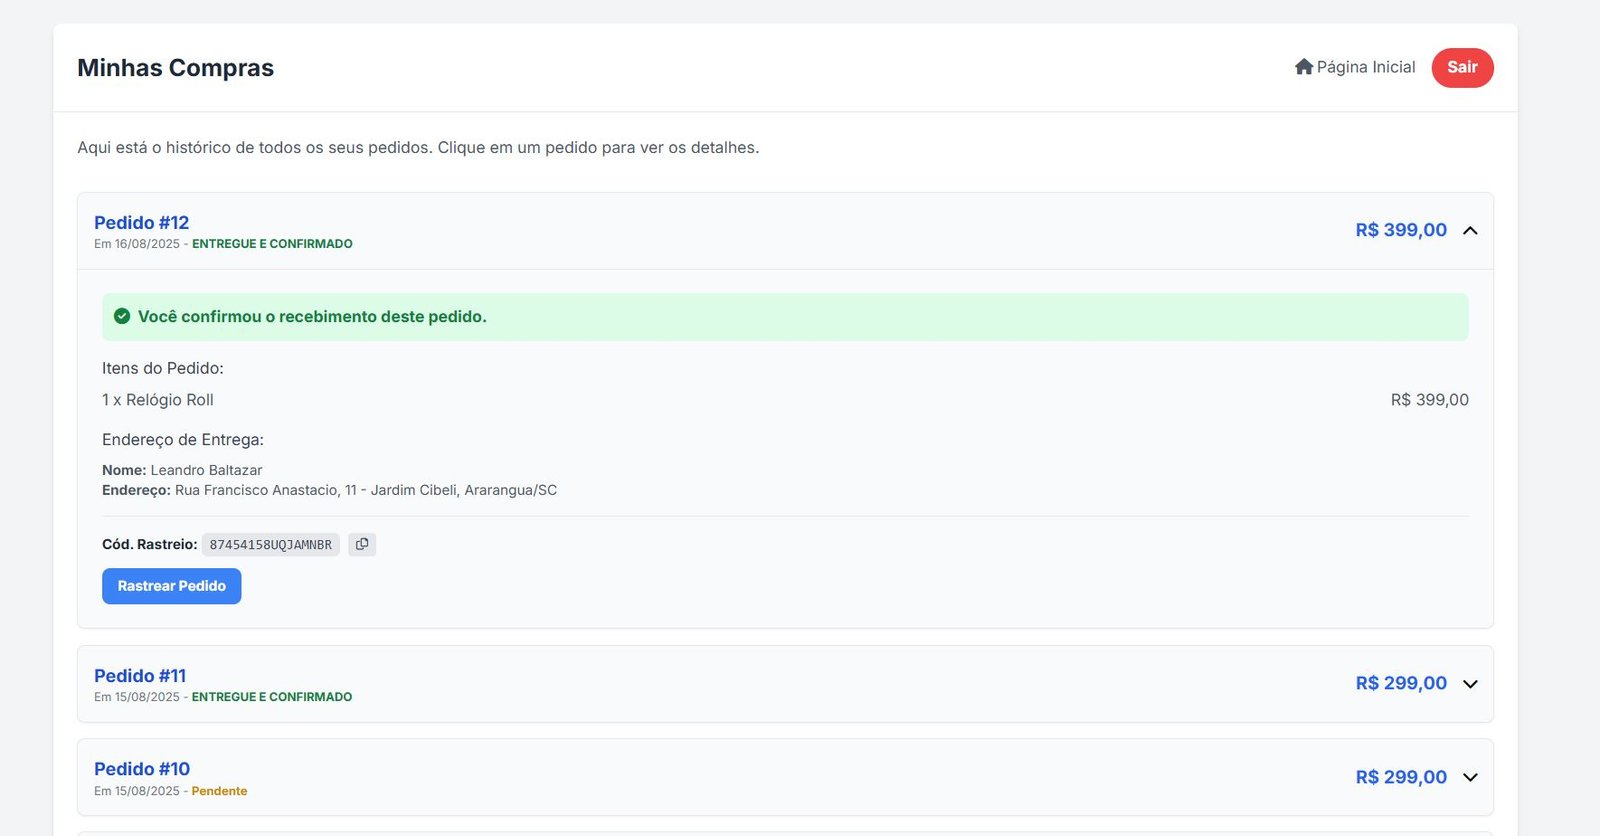The height and width of the screenshot is (836, 1600).
Task: Click the item line 1 x Relógio Roll
Action: (x=158, y=400)
